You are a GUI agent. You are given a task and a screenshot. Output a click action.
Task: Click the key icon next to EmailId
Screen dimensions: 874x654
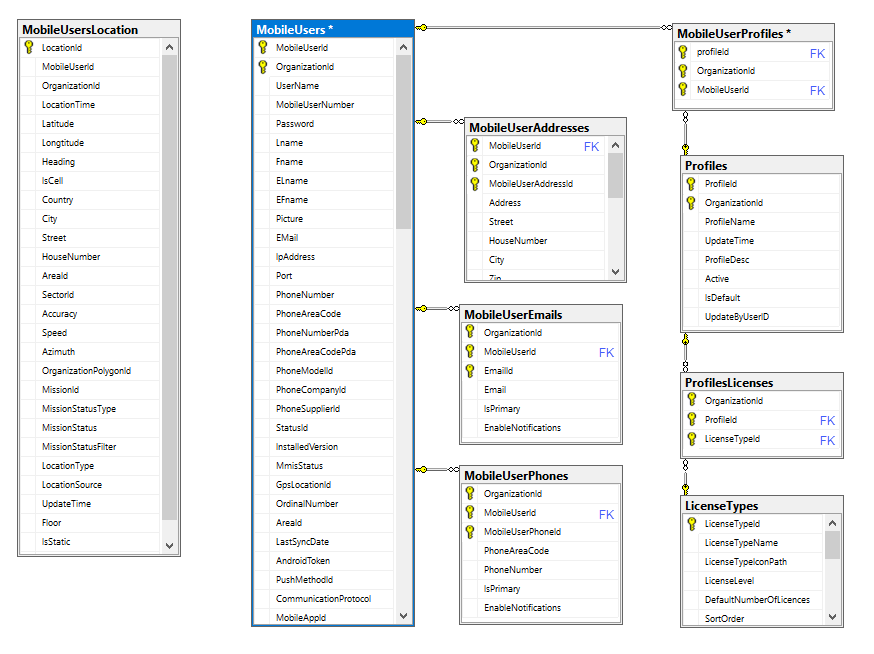click(x=470, y=371)
